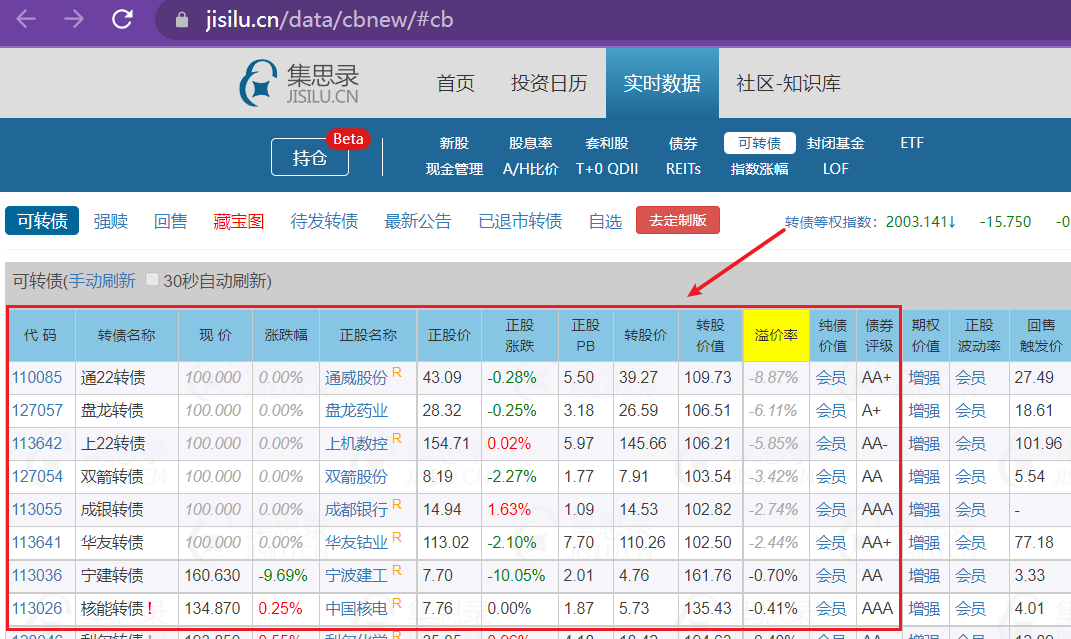This screenshot has width=1071, height=639.
Task: Go to 股息率 data section
Action: (531, 143)
